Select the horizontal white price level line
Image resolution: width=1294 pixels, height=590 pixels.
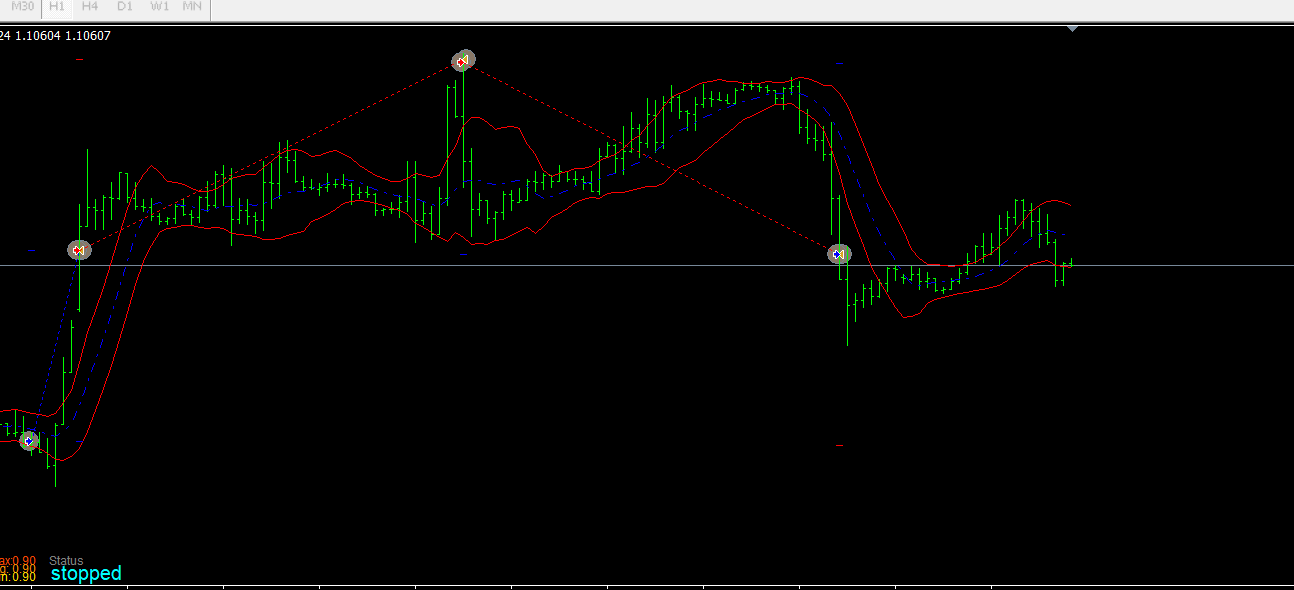647,265
